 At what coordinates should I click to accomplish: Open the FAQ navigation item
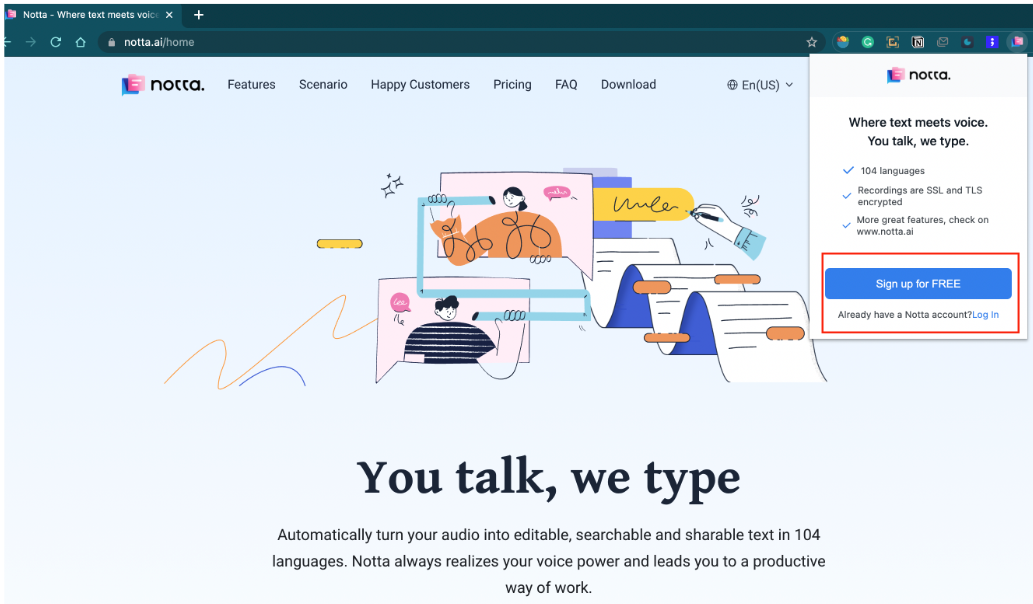tap(566, 85)
